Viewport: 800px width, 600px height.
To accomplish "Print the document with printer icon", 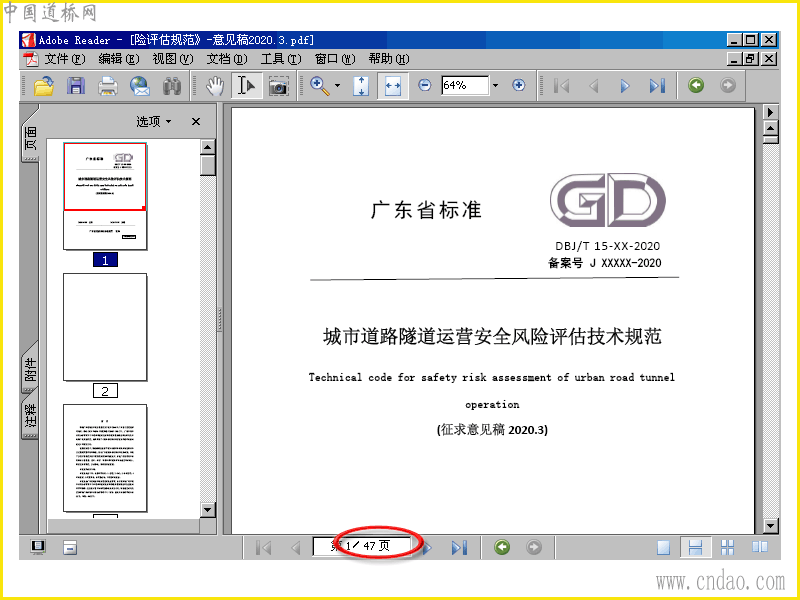I will coord(108,86).
